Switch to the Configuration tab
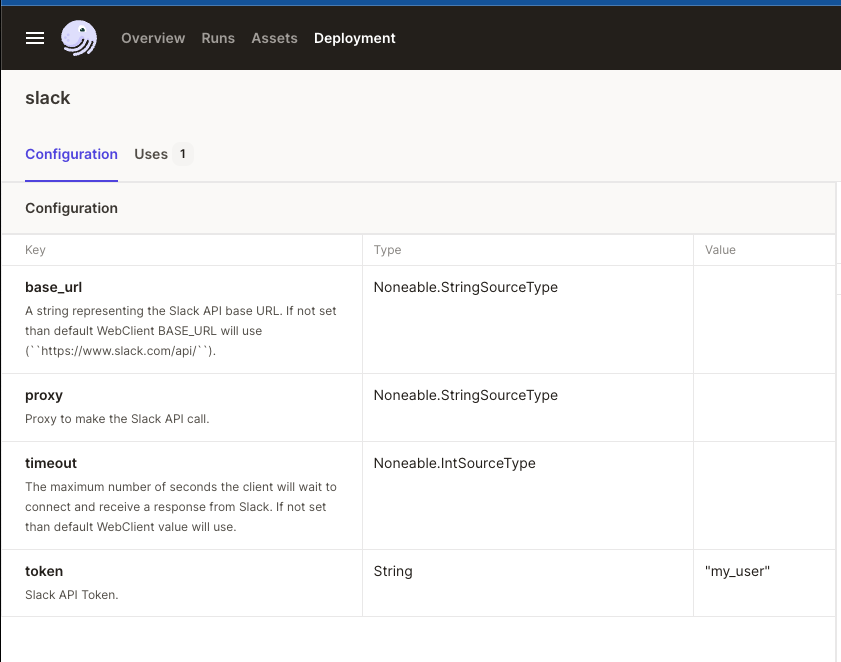 point(71,154)
